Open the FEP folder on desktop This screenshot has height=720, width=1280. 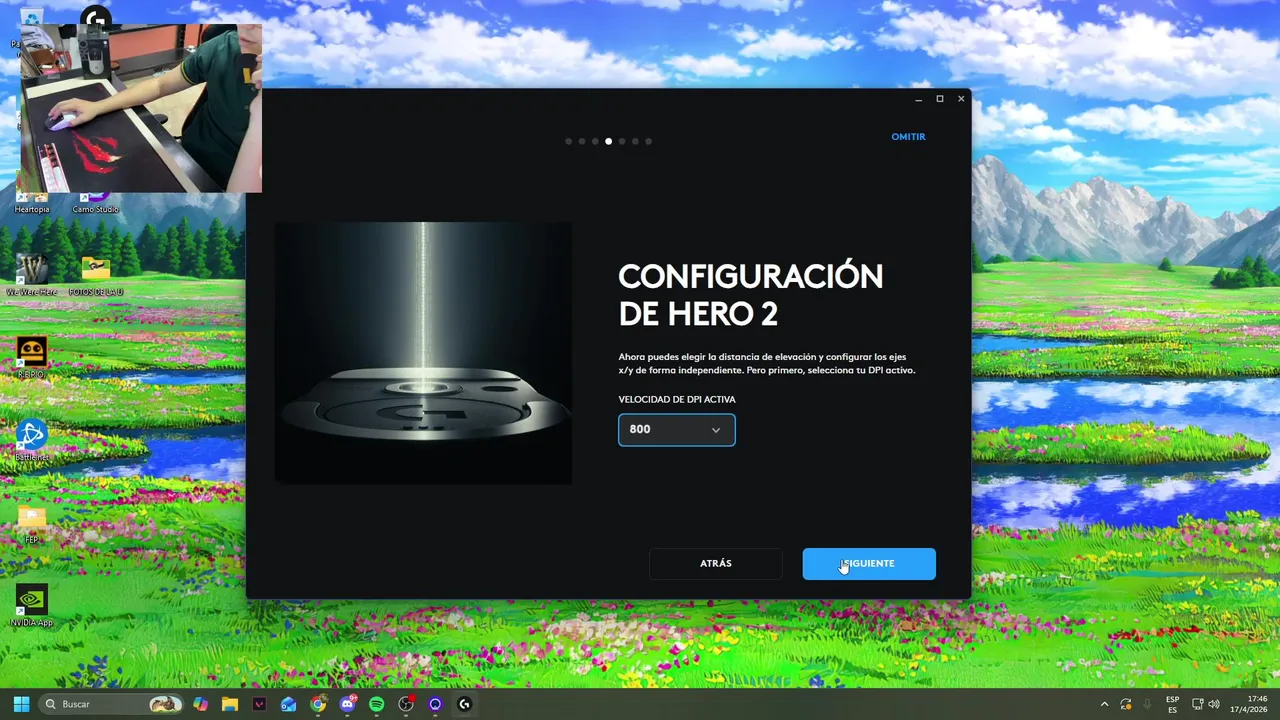point(32,524)
